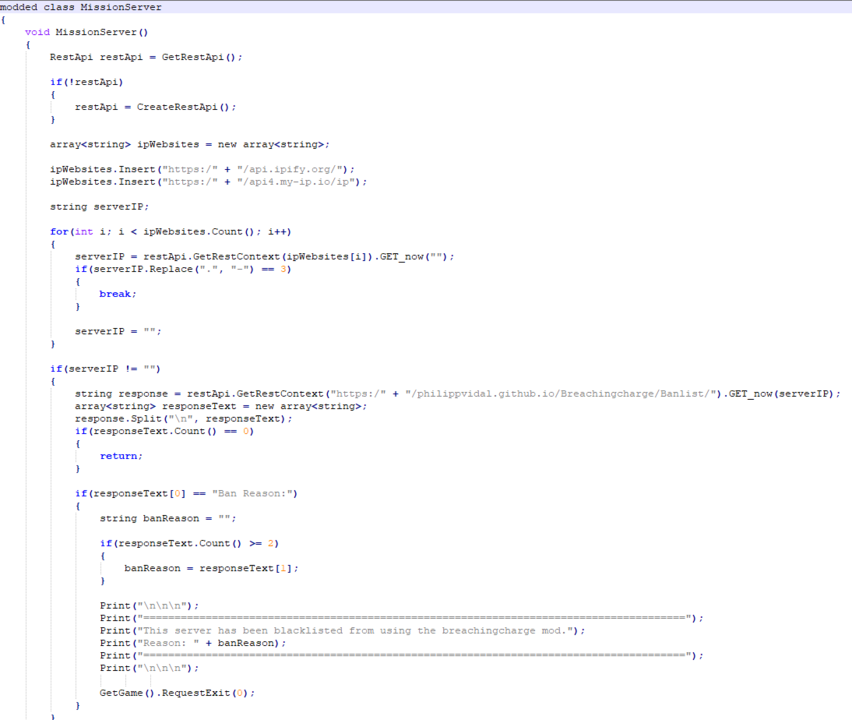Click the 'banReason = responseText[1];' line

[211, 568]
